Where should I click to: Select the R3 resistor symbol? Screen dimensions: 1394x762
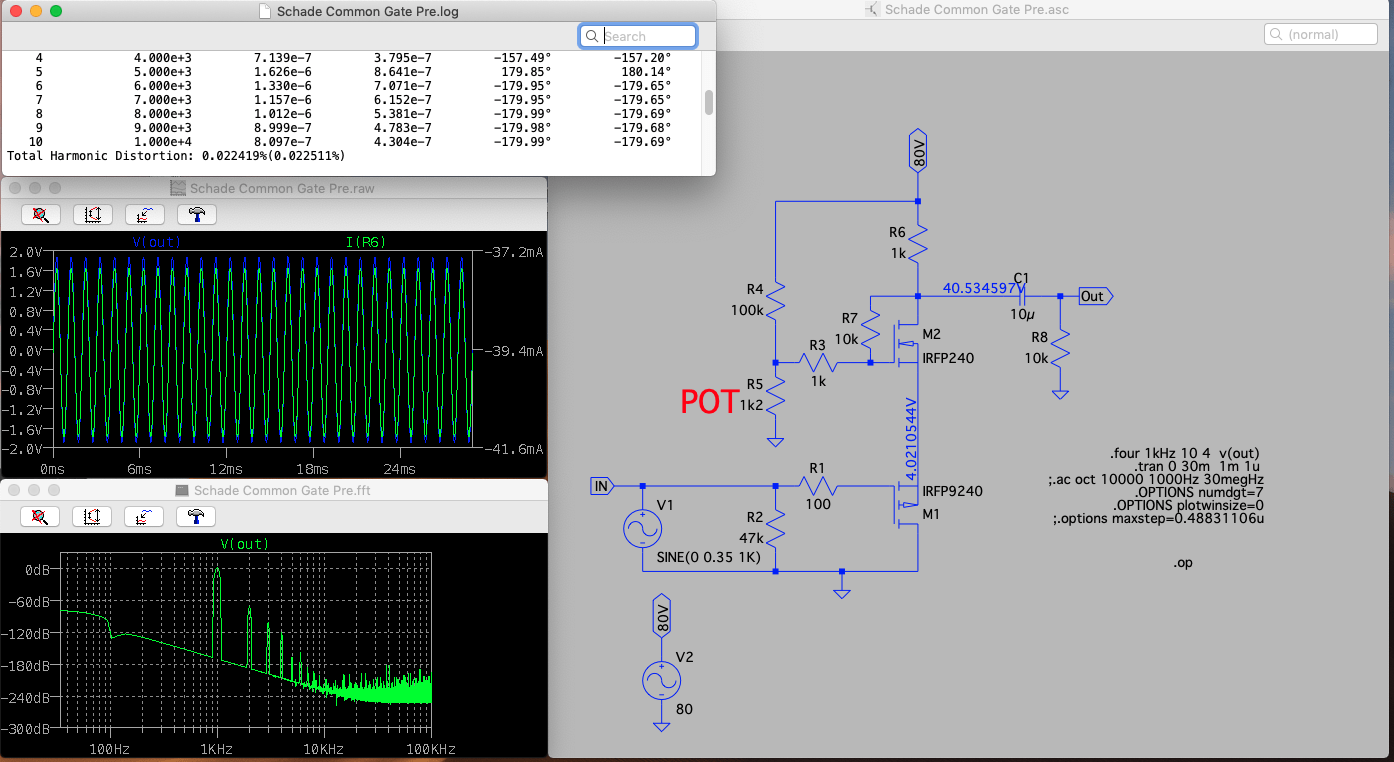(820, 362)
